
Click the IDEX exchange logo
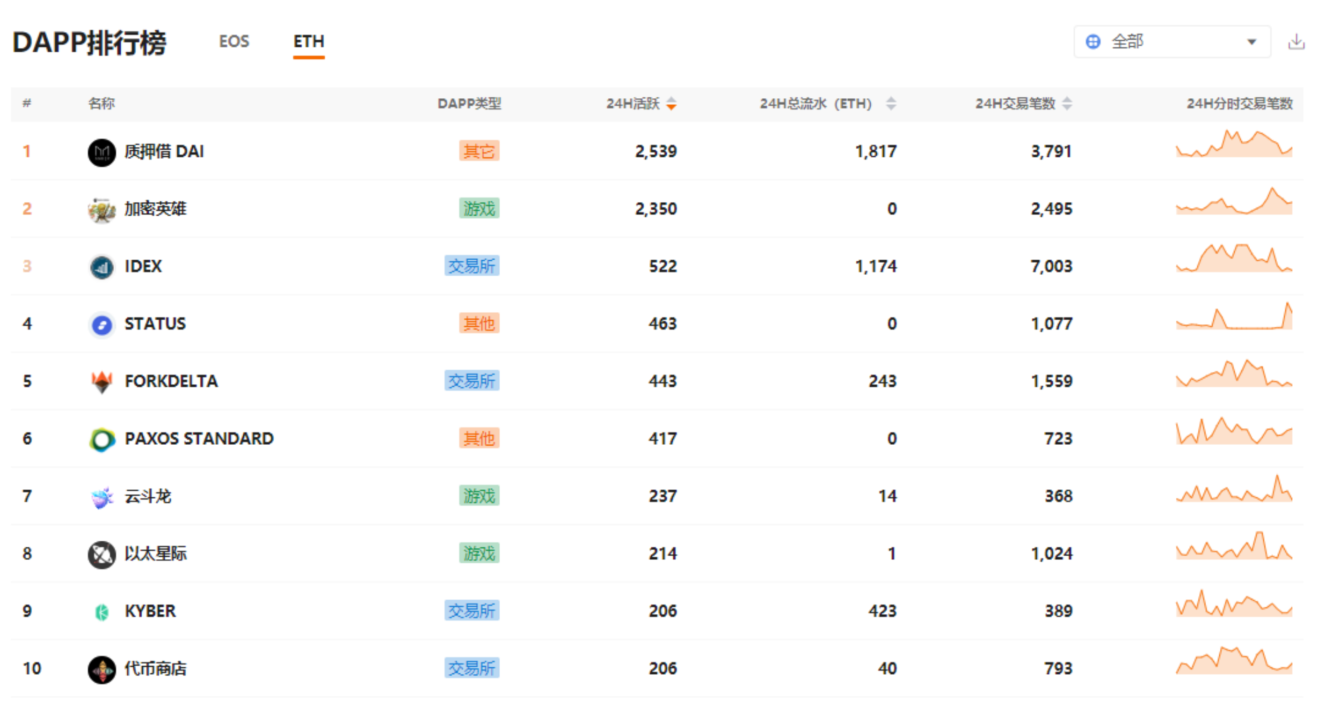102,267
